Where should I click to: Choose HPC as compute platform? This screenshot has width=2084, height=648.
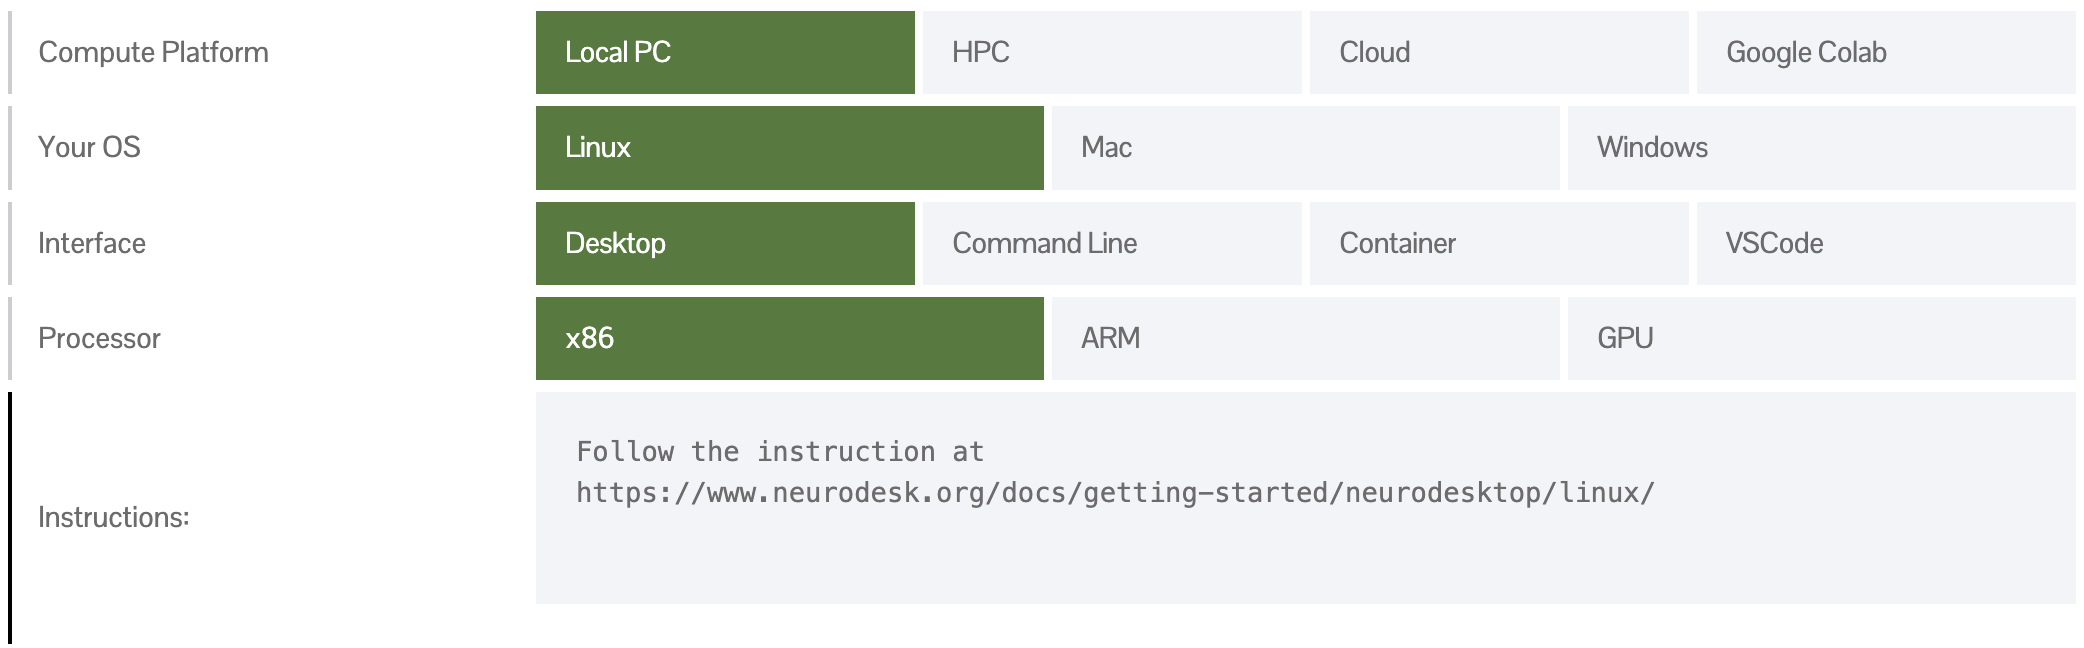[1111, 52]
